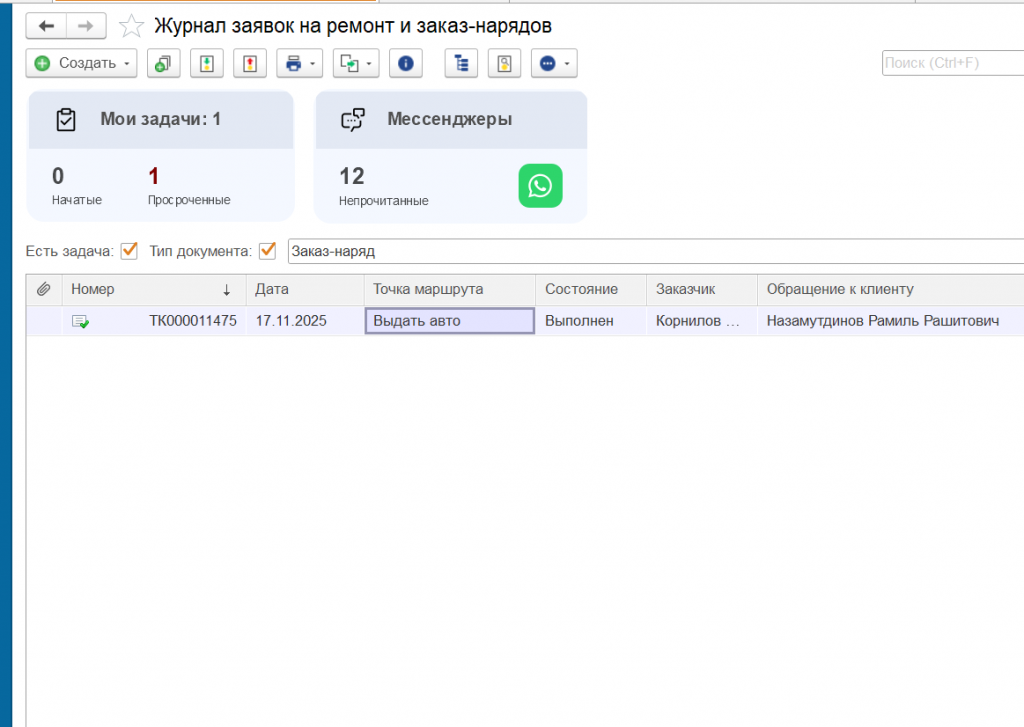Click the "Состояние" column header
Image resolution: width=1024 pixels, height=727 pixels.
[x=581, y=289]
